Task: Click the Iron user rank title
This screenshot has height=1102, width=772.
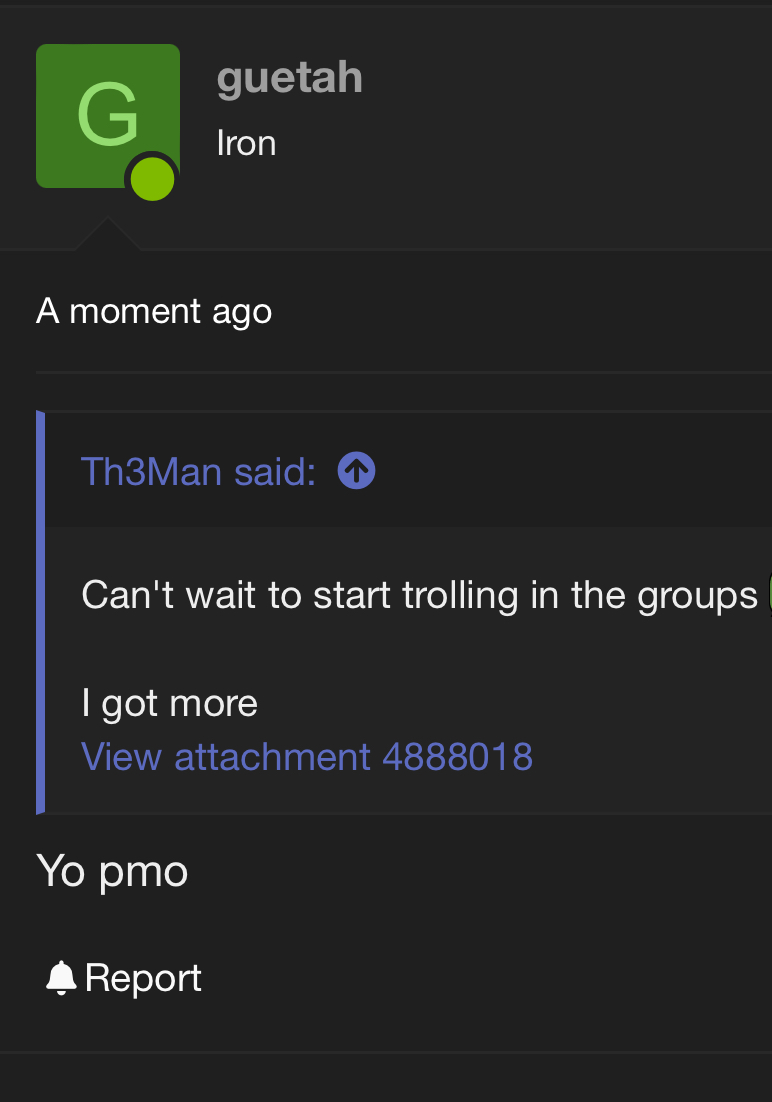Action: click(x=246, y=143)
